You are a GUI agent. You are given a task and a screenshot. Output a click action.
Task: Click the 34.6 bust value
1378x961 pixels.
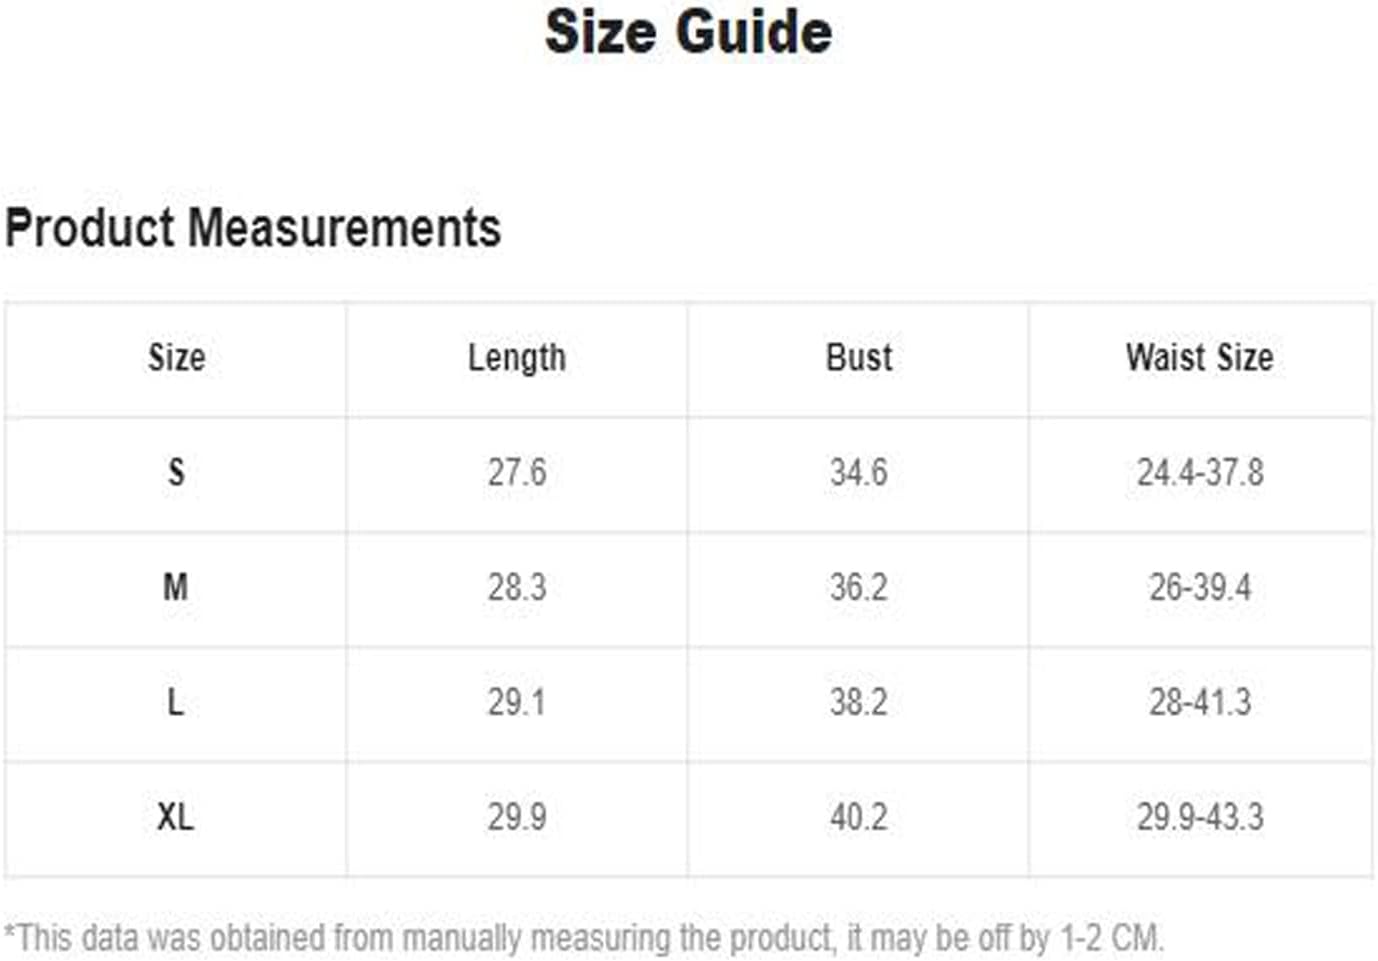pyautogui.click(x=859, y=472)
